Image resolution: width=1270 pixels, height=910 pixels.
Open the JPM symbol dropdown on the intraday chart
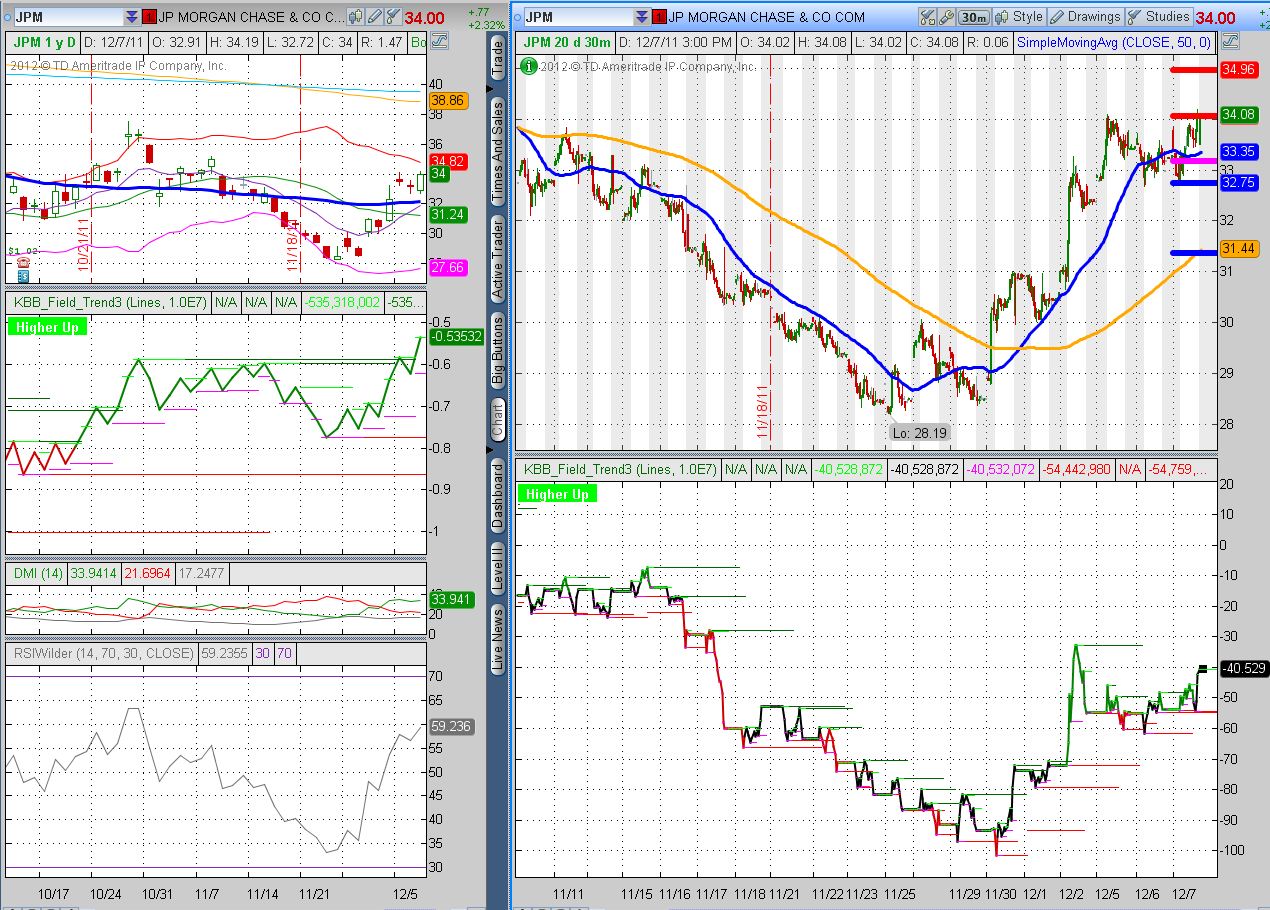pos(644,16)
